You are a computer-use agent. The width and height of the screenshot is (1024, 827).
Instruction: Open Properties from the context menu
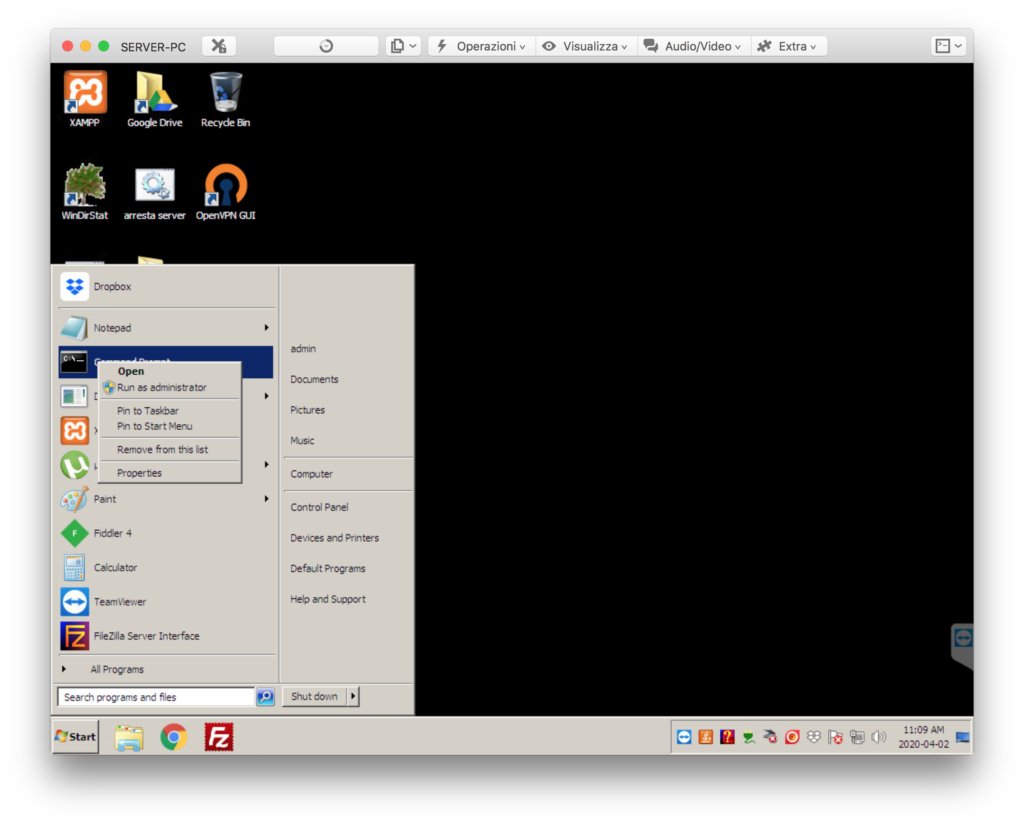point(170,474)
